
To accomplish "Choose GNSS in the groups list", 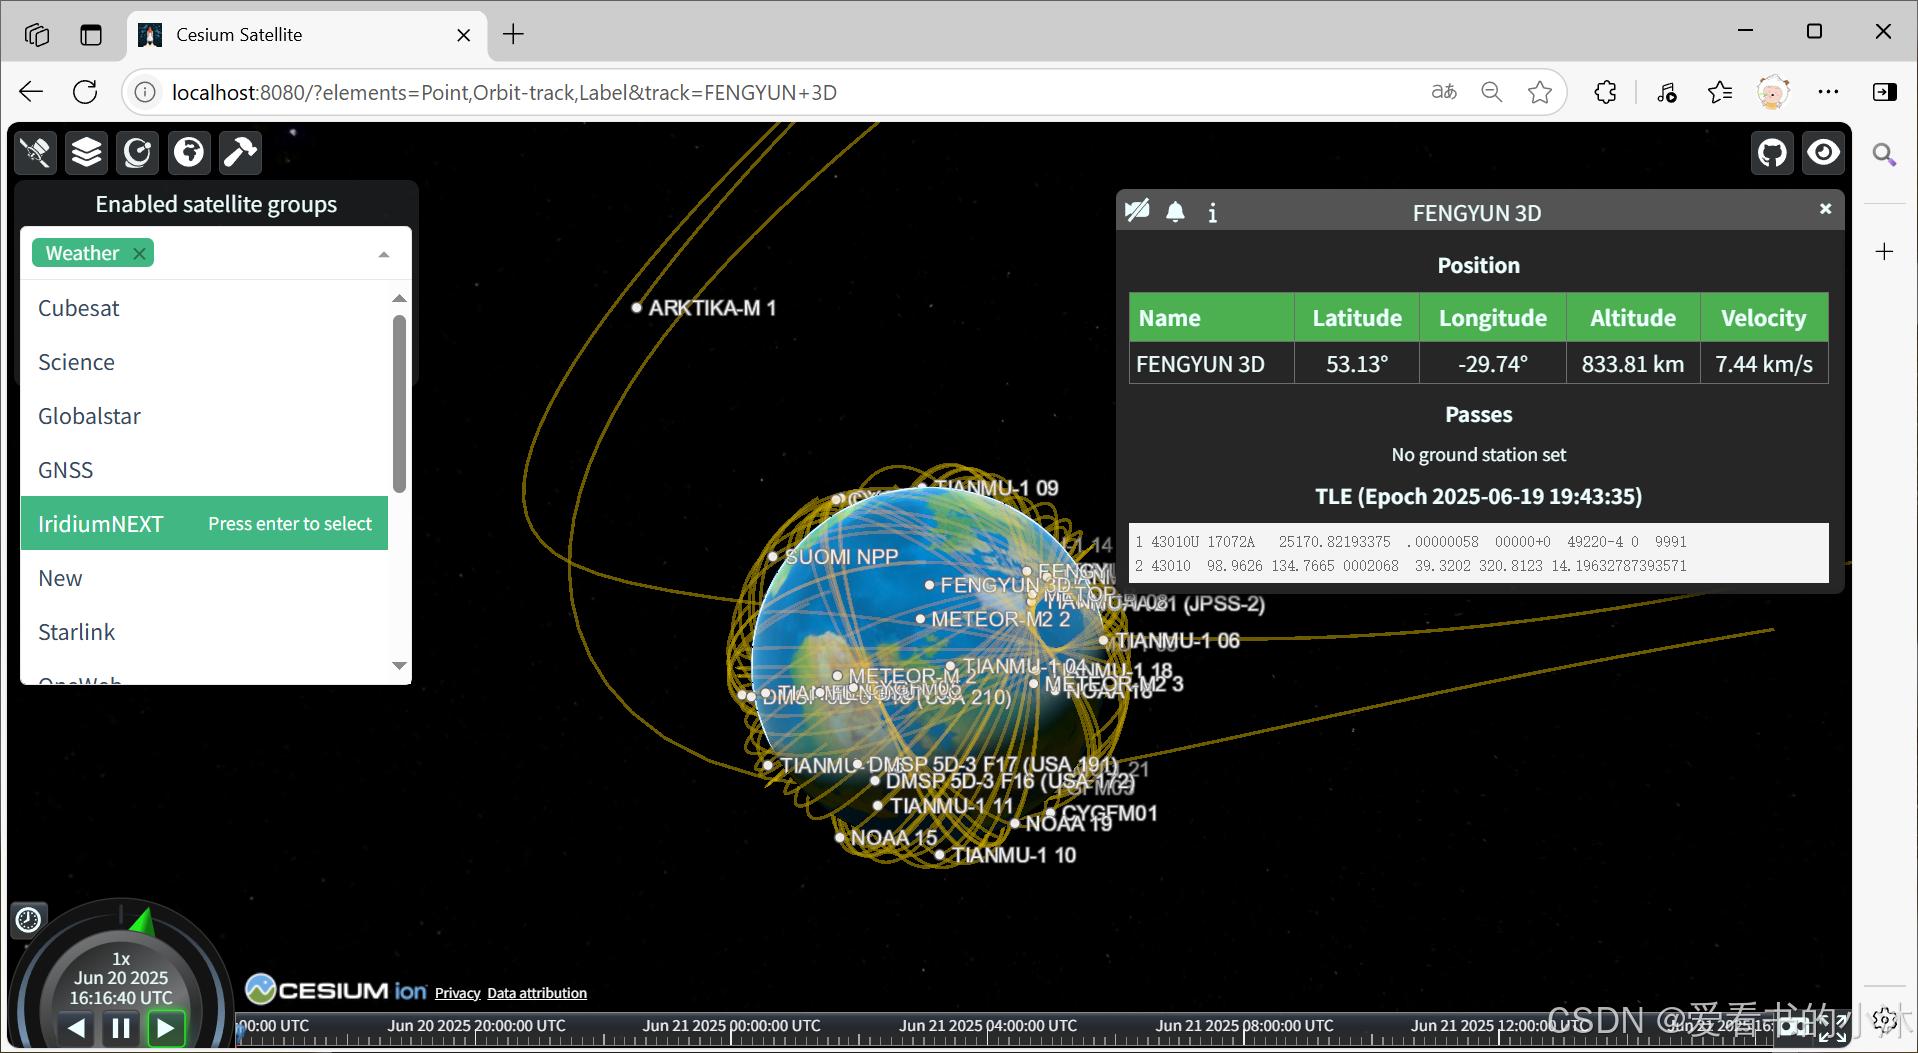I will click(204, 470).
